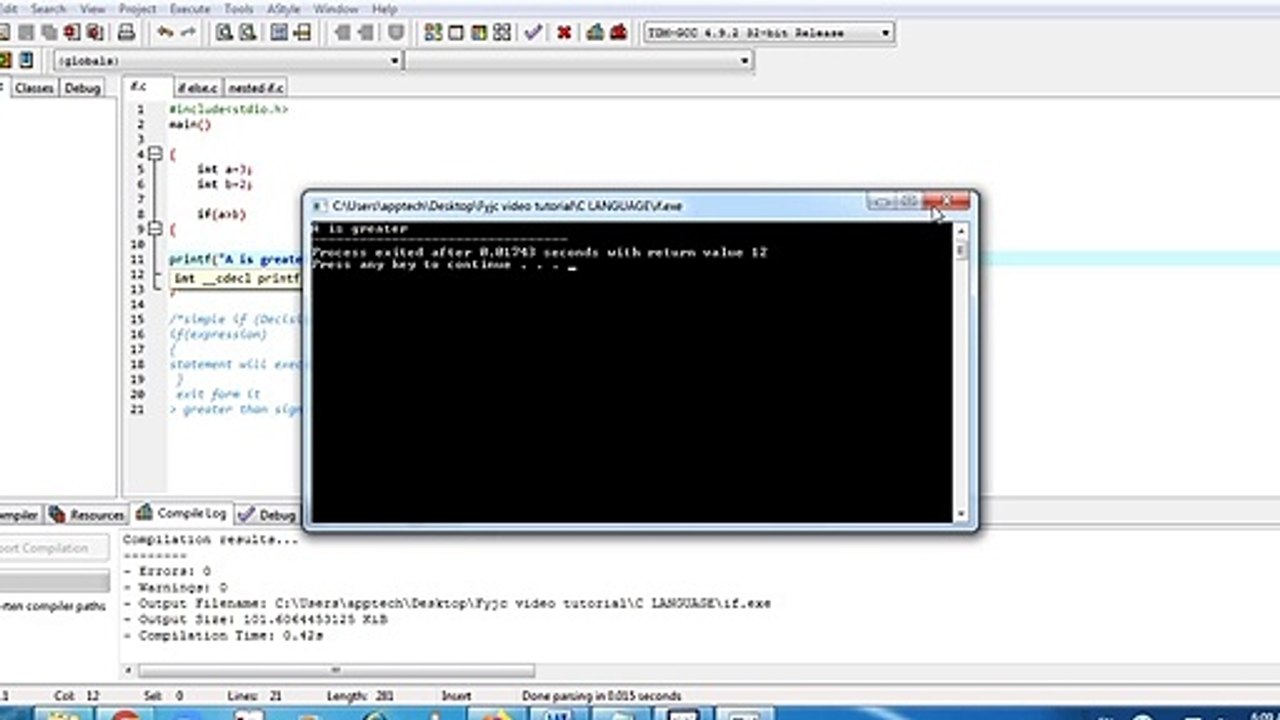This screenshot has width=1280, height=720.
Task: Click the 'main()' code line
Action: click(x=190, y=124)
